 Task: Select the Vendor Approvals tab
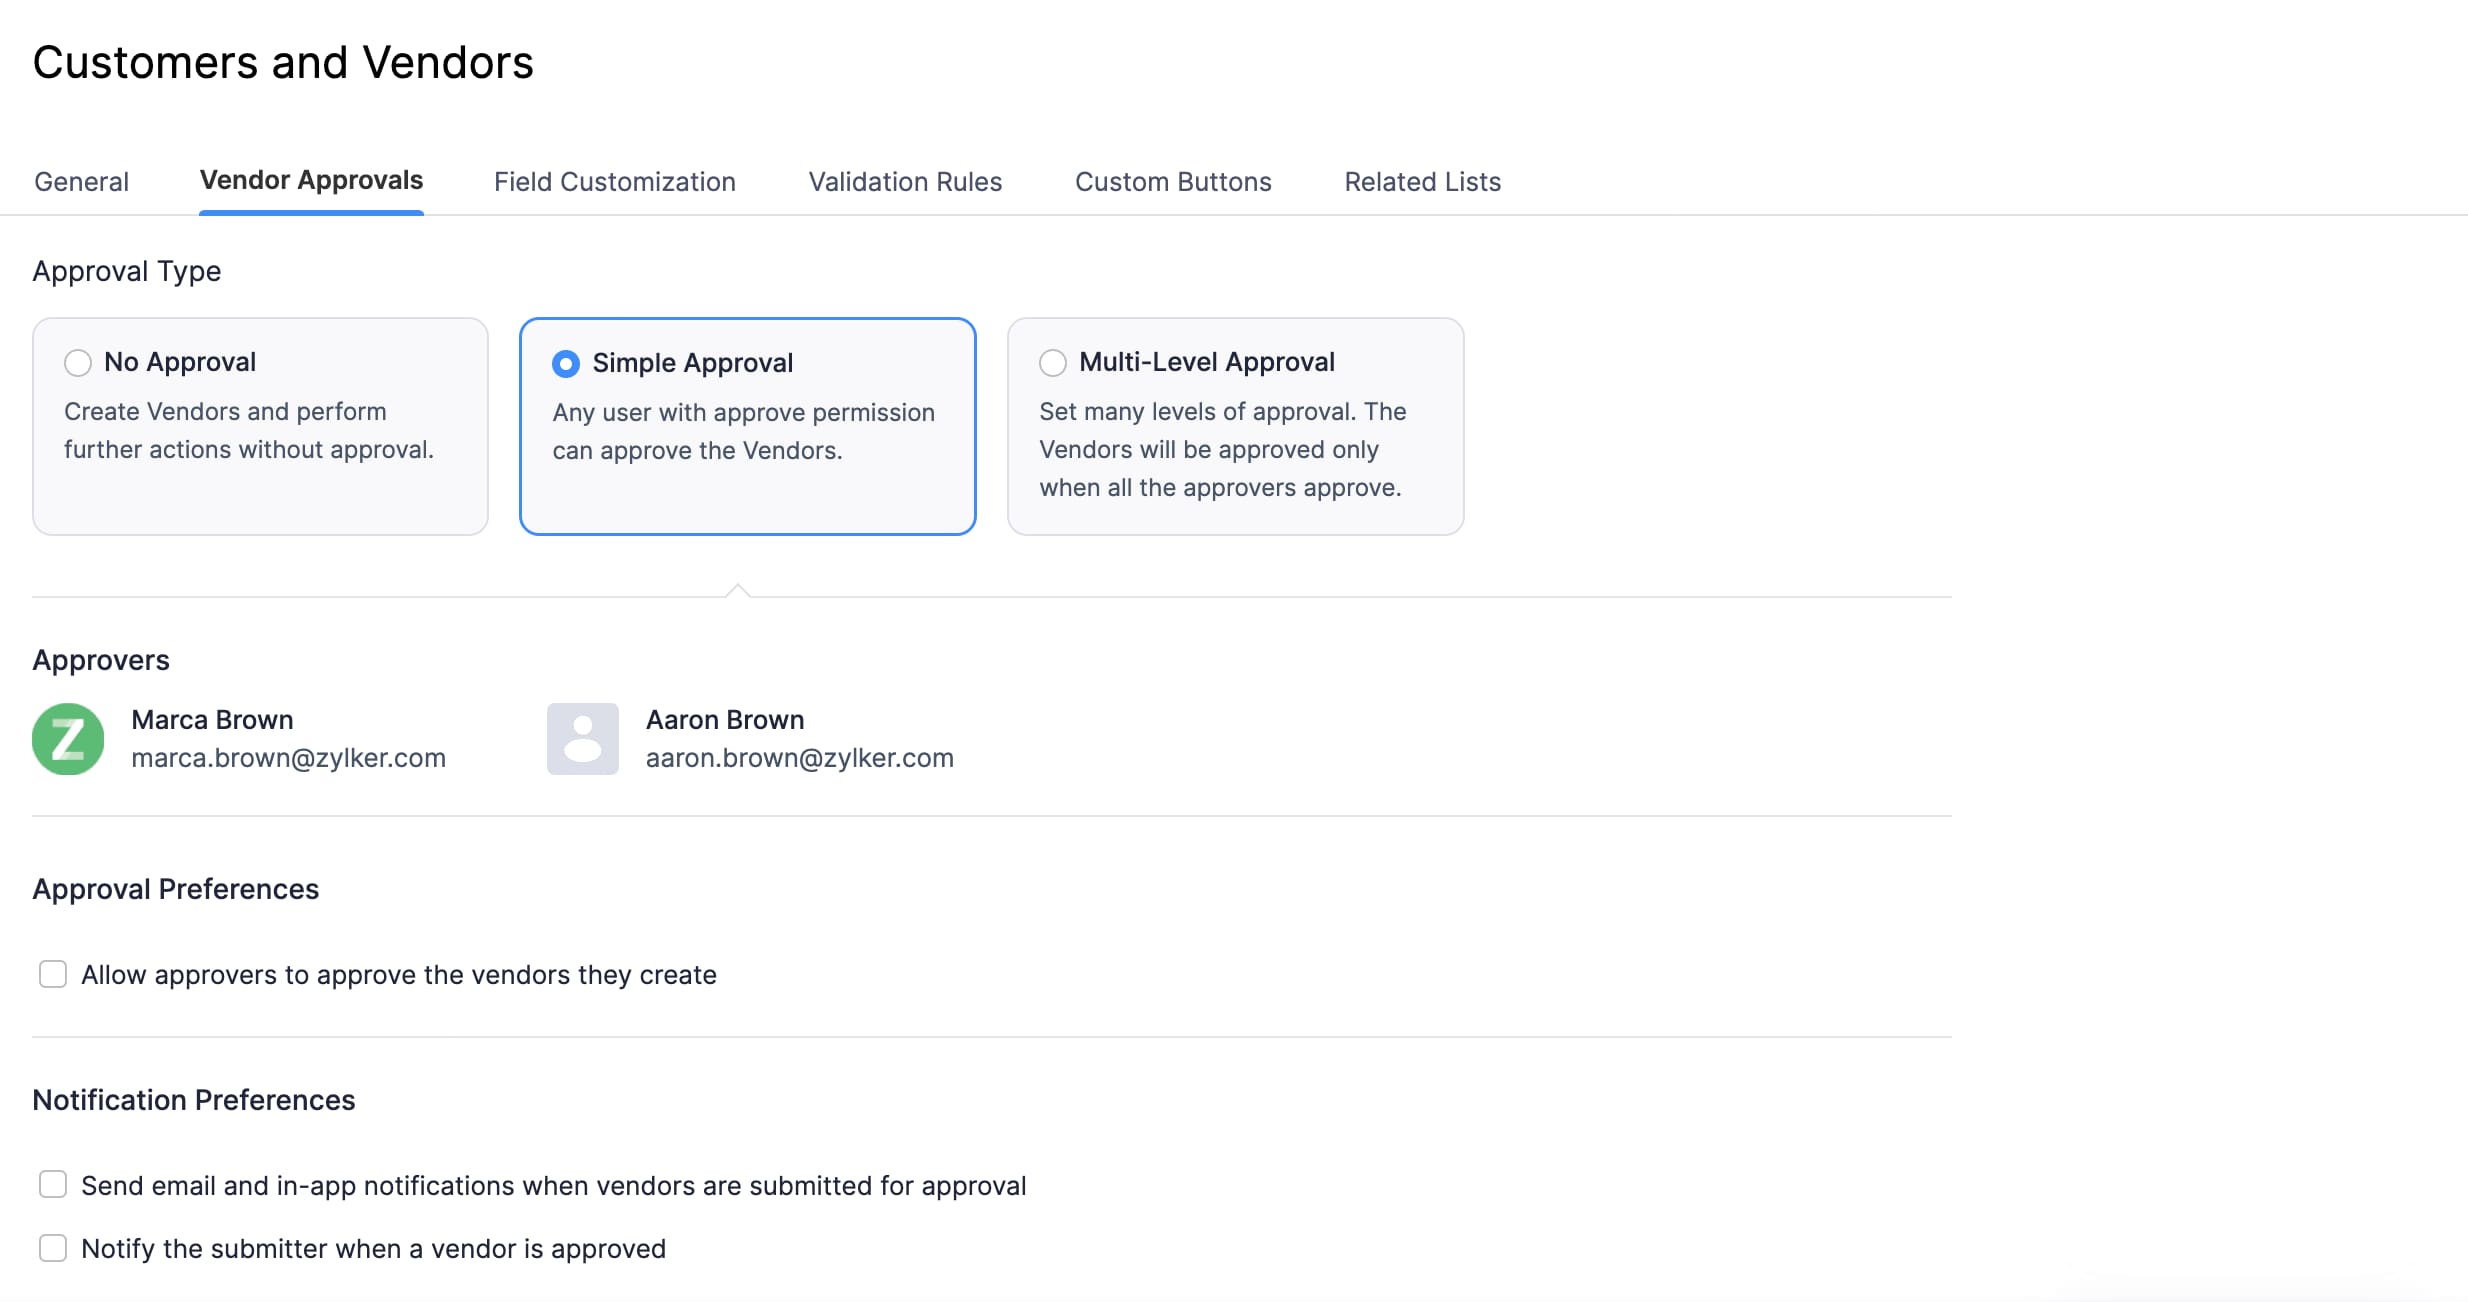click(x=311, y=180)
